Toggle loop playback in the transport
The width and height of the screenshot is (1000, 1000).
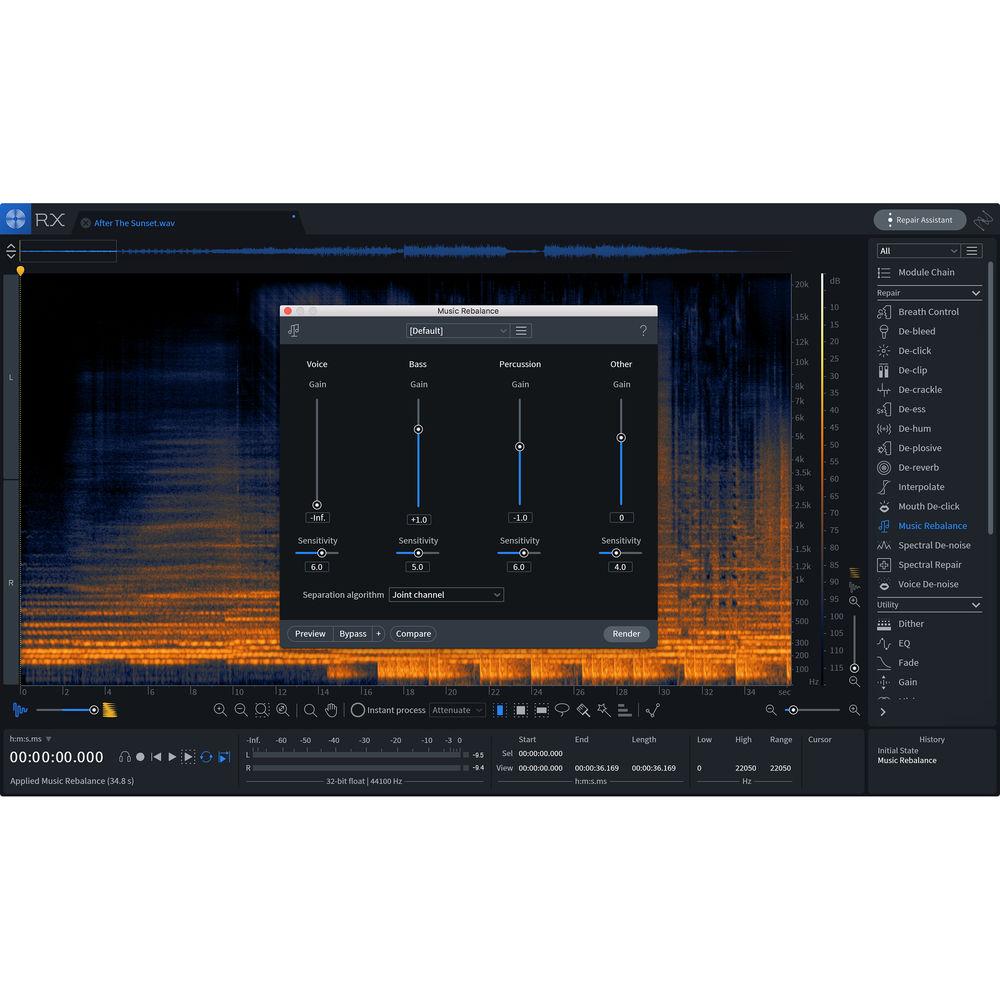(207, 757)
